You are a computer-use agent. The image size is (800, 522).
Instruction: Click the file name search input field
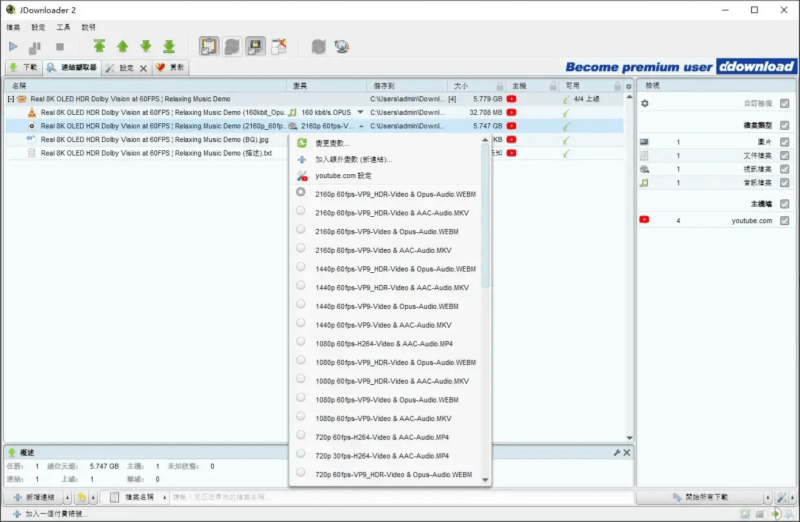click(402, 497)
